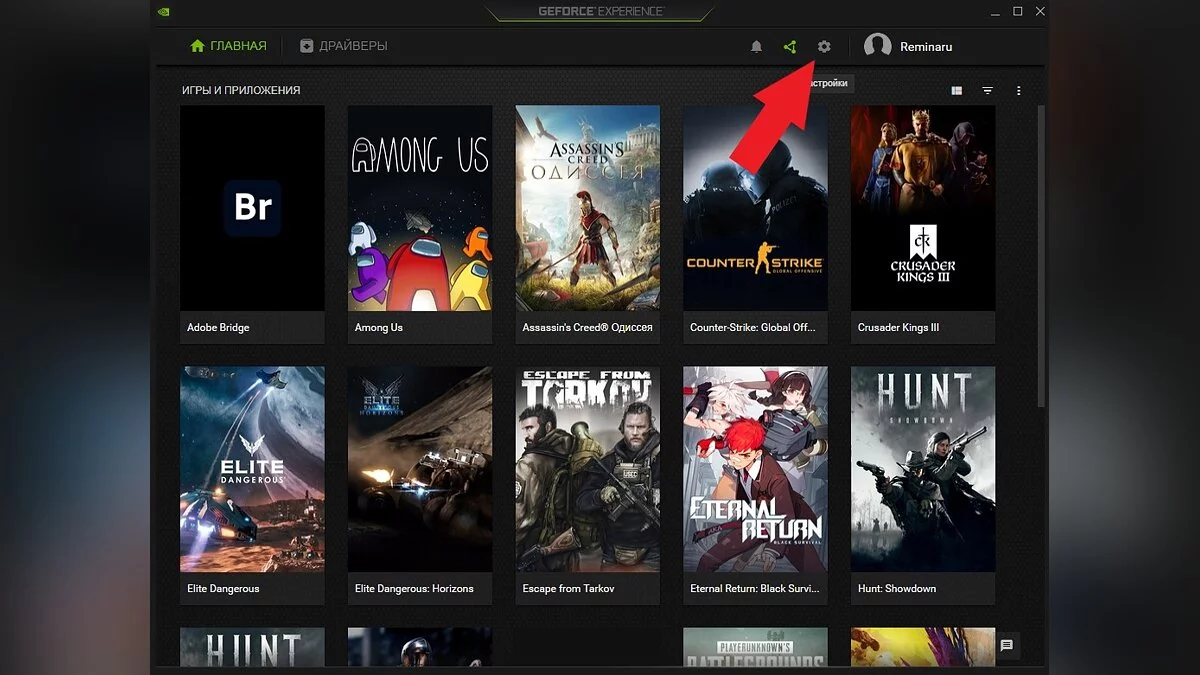The image size is (1200, 675).
Task: Select Assassin's Creed Одиссея cover
Action: (588, 208)
